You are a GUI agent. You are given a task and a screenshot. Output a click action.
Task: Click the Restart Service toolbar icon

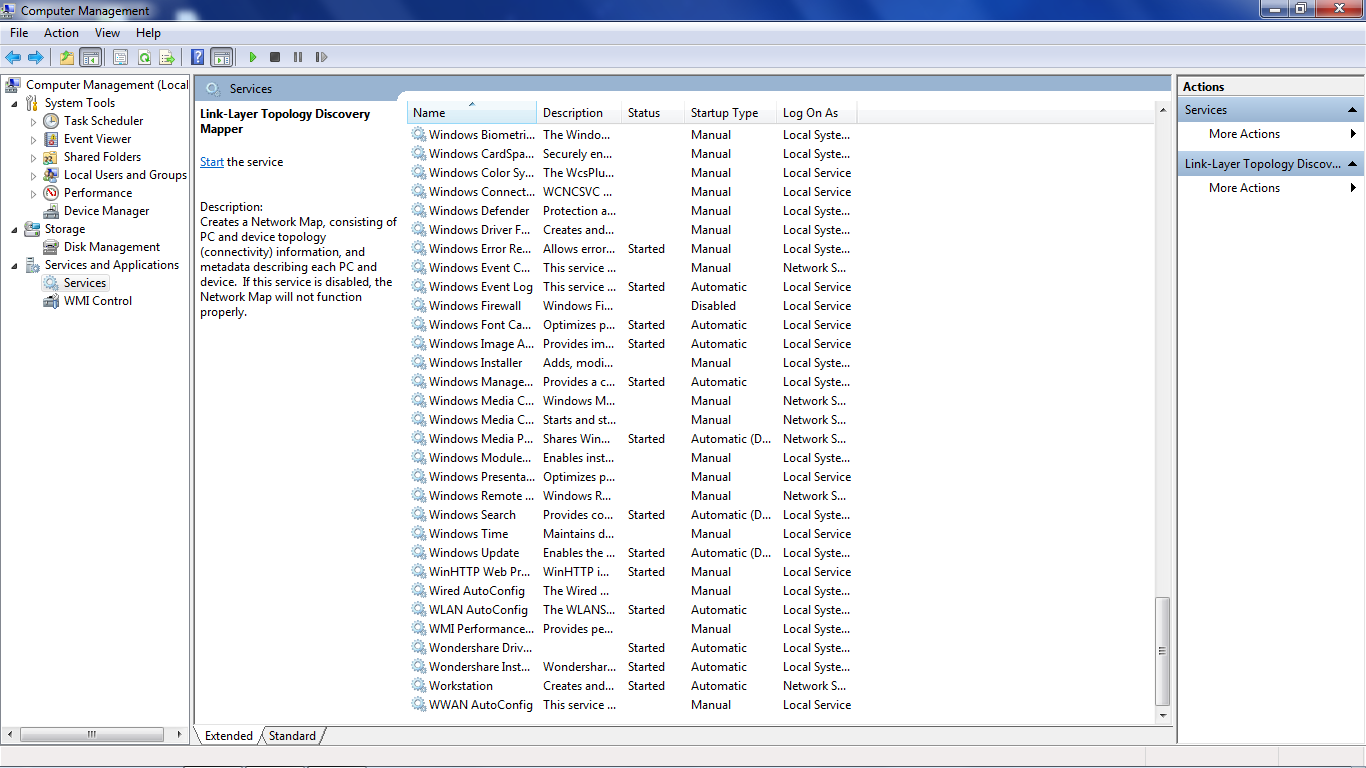[321, 57]
